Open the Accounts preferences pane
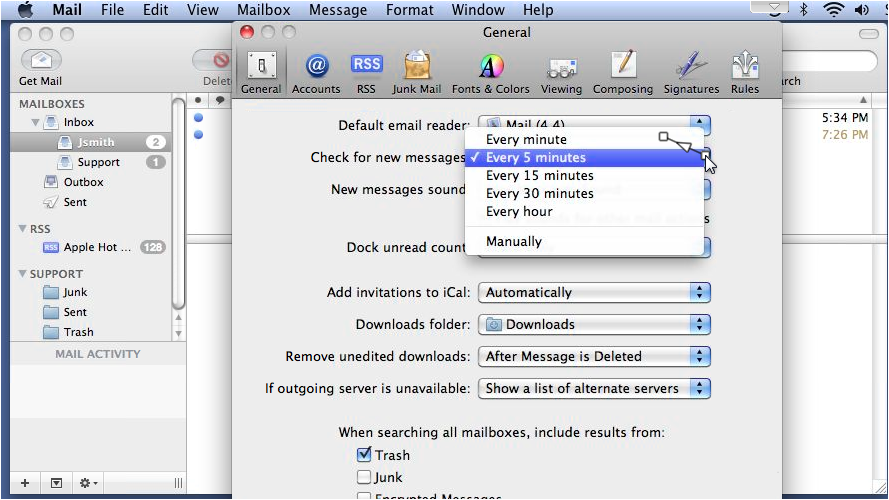This screenshot has height=500, width=889. (316, 73)
